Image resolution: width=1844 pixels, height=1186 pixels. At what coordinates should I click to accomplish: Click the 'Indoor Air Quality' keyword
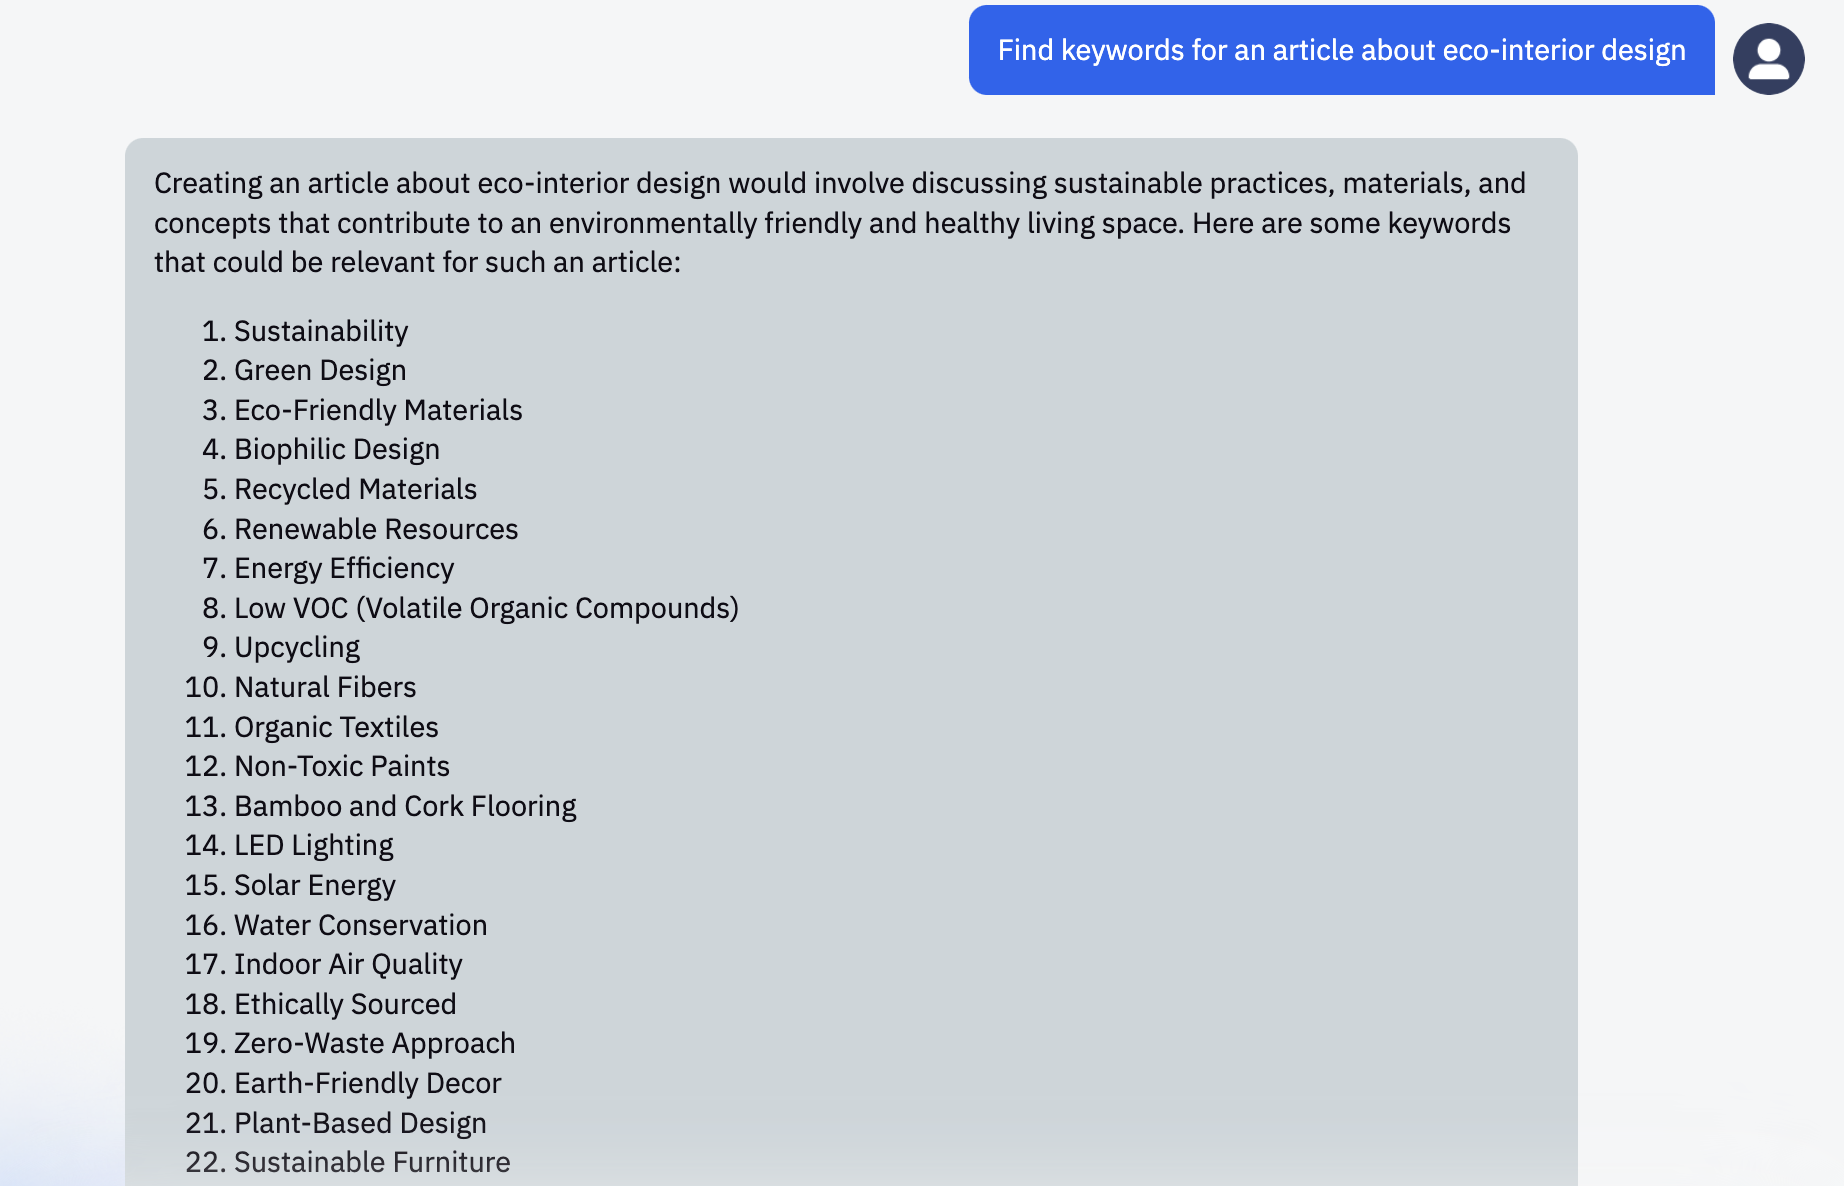pyautogui.click(x=347, y=964)
